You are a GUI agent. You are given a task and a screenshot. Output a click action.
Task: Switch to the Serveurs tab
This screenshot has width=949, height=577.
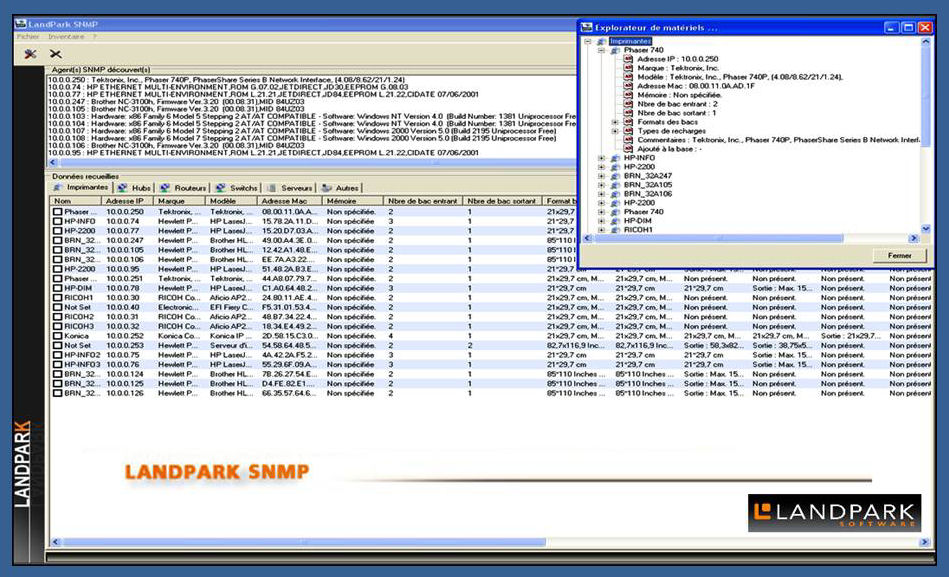(x=291, y=188)
